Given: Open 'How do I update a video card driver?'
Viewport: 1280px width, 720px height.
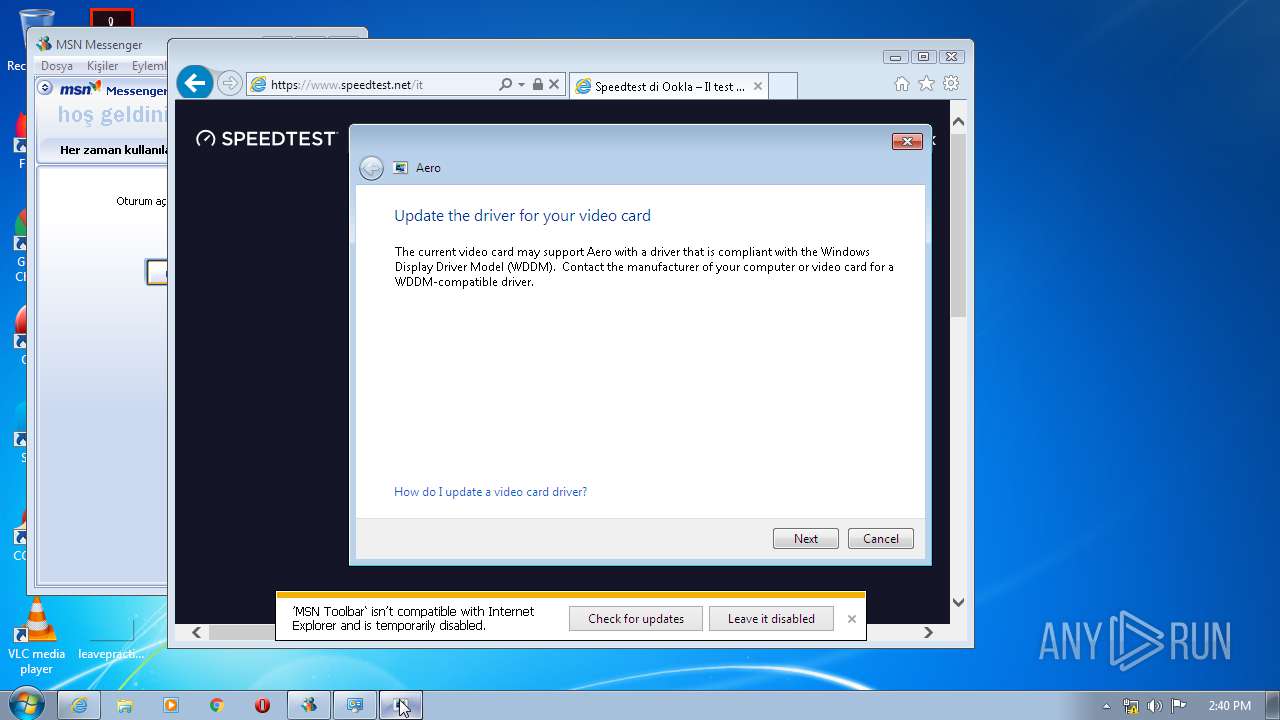Looking at the screenshot, I should coord(490,492).
